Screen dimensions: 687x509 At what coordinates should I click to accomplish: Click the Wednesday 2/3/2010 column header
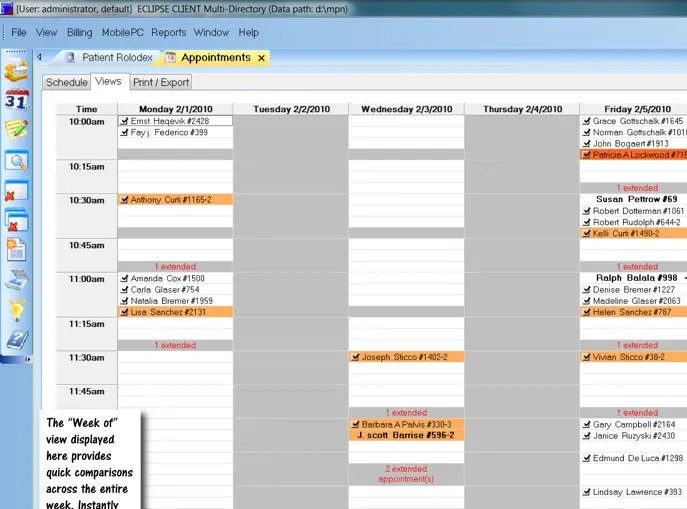(407, 109)
